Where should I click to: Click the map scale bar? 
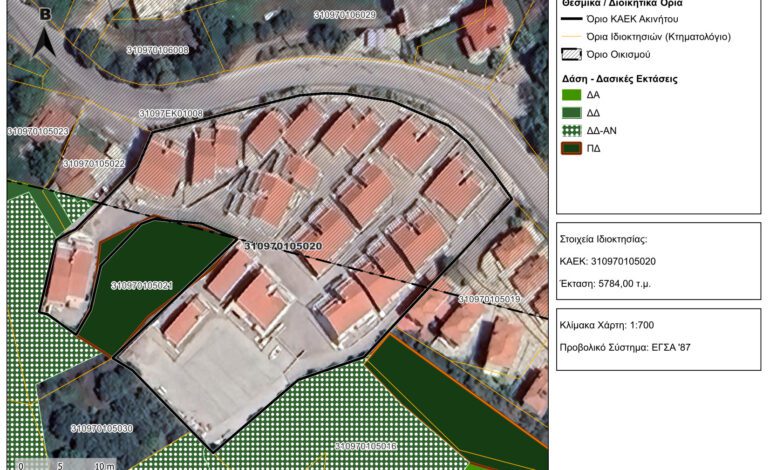pyautogui.click(x=60, y=465)
